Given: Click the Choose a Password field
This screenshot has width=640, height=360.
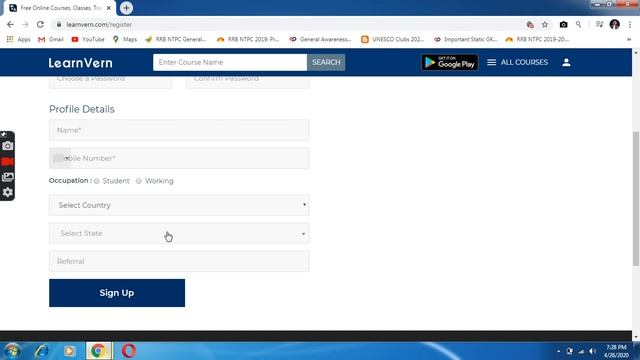Looking at the screenshot, I should 110,82.
